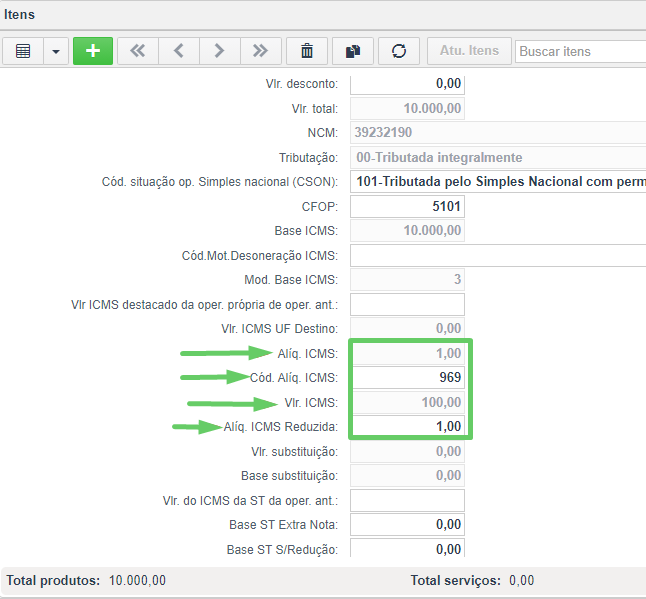Open the Tributação dropdown field
This screenshot has height=599, width=646.
pos(498,157)
